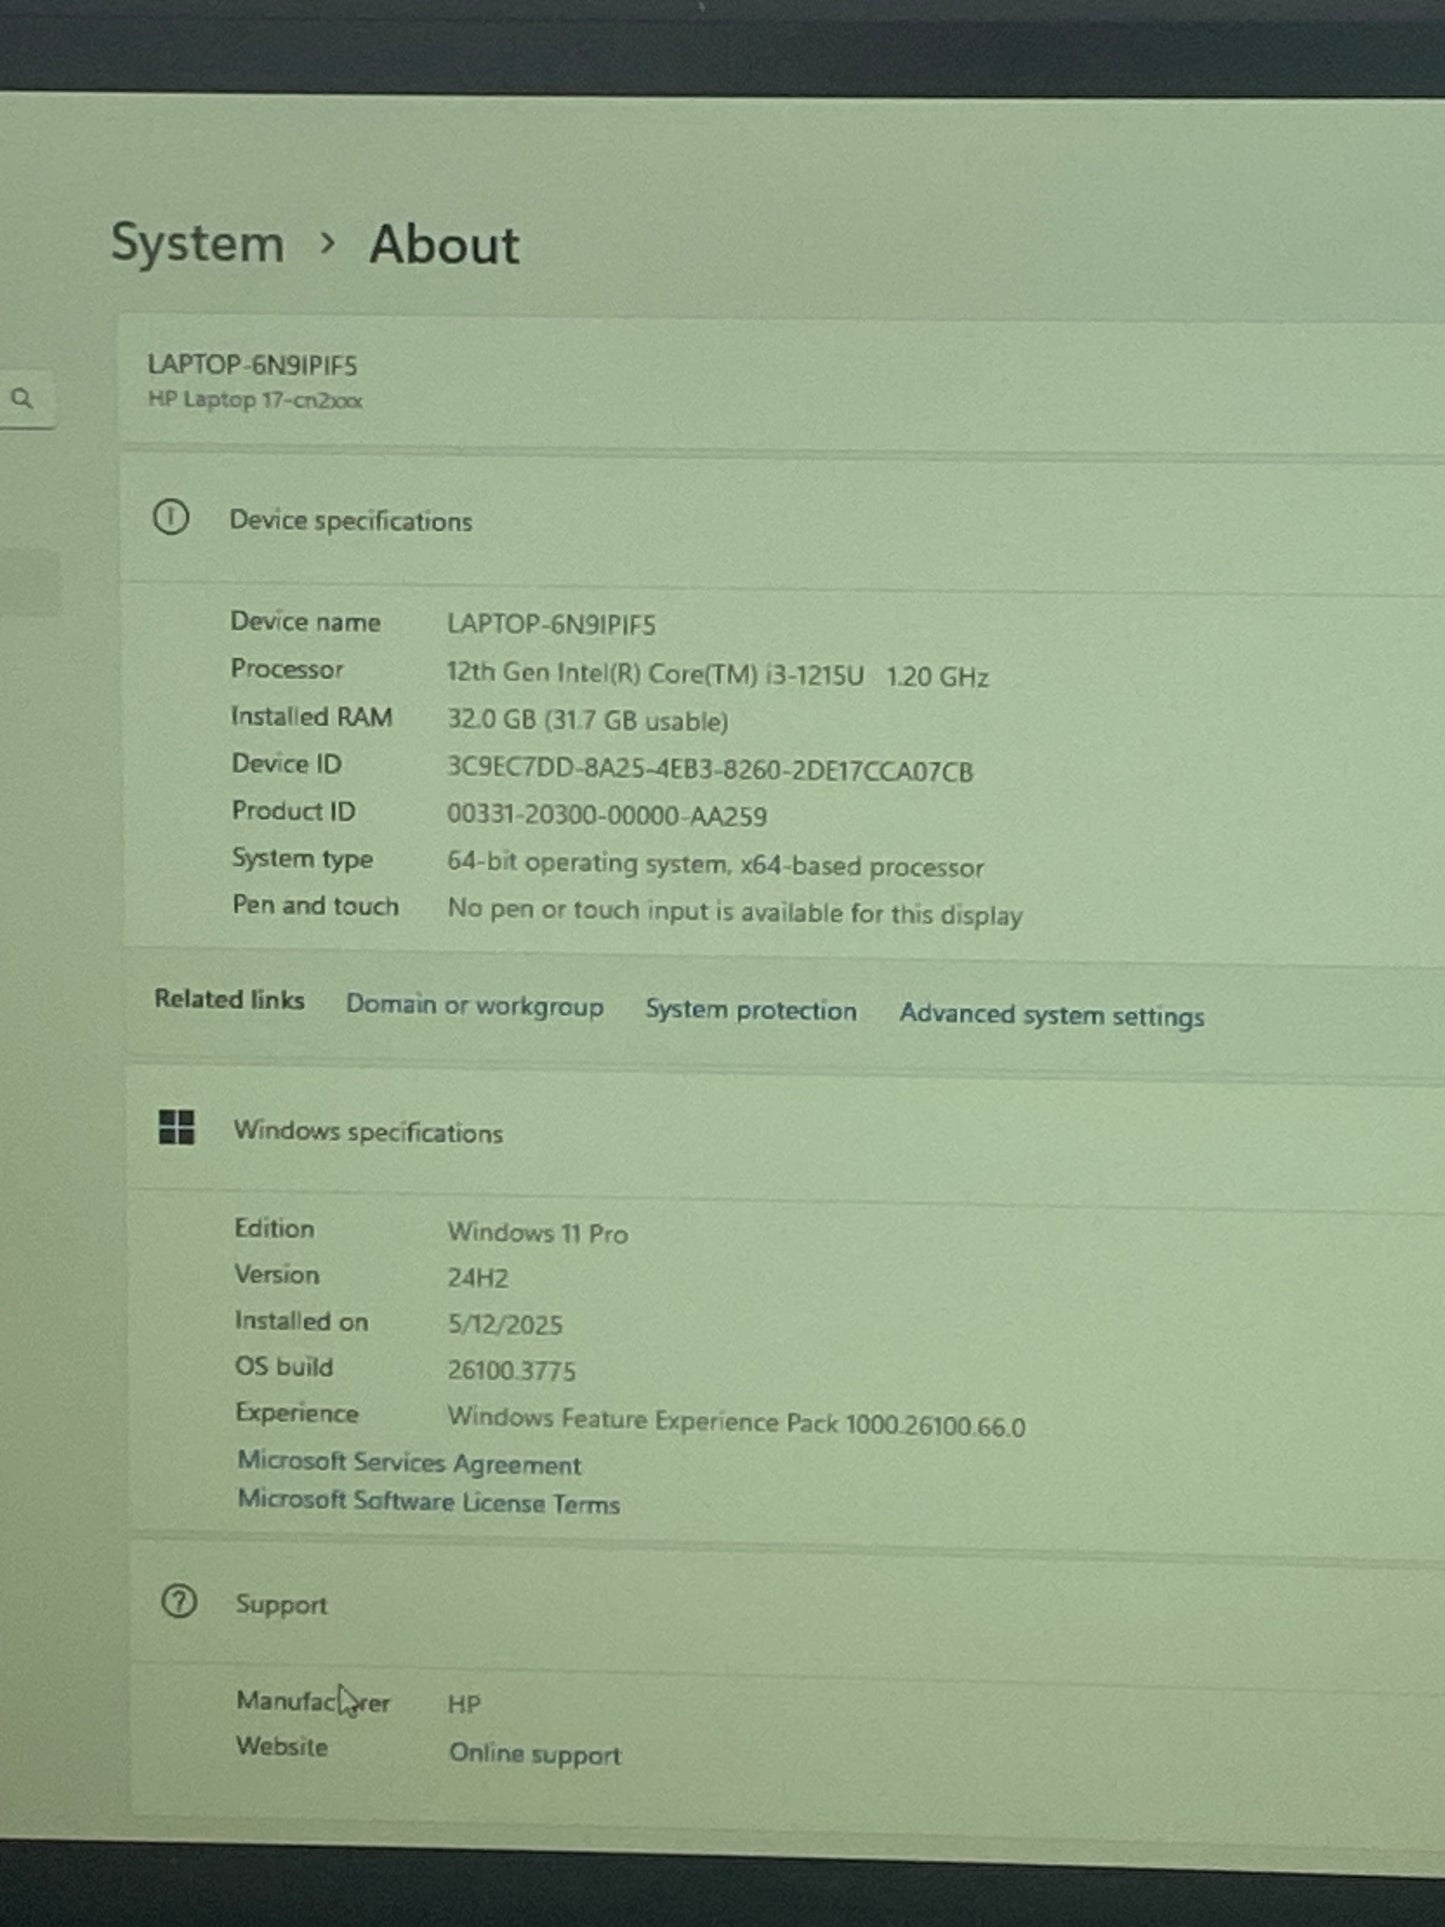The image size is (1445, 1927).
Task: Click the Edition label
Action: click(x=274, y=1228)
